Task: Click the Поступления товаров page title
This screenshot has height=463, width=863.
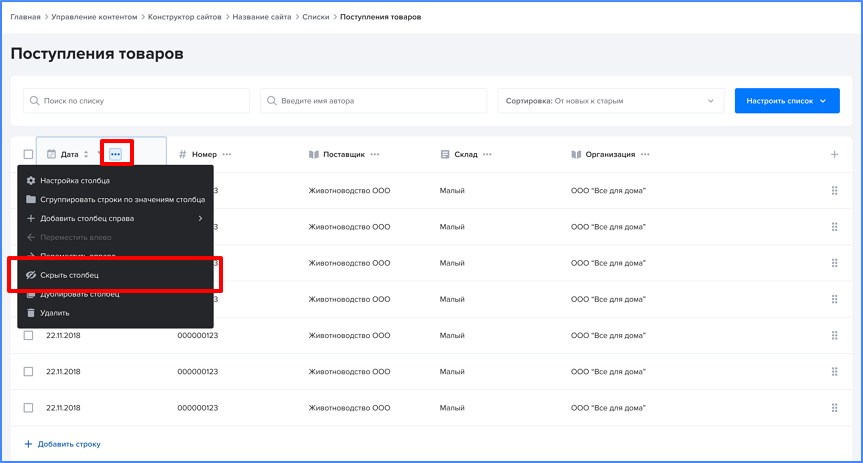Action: (x=97, y=53)
